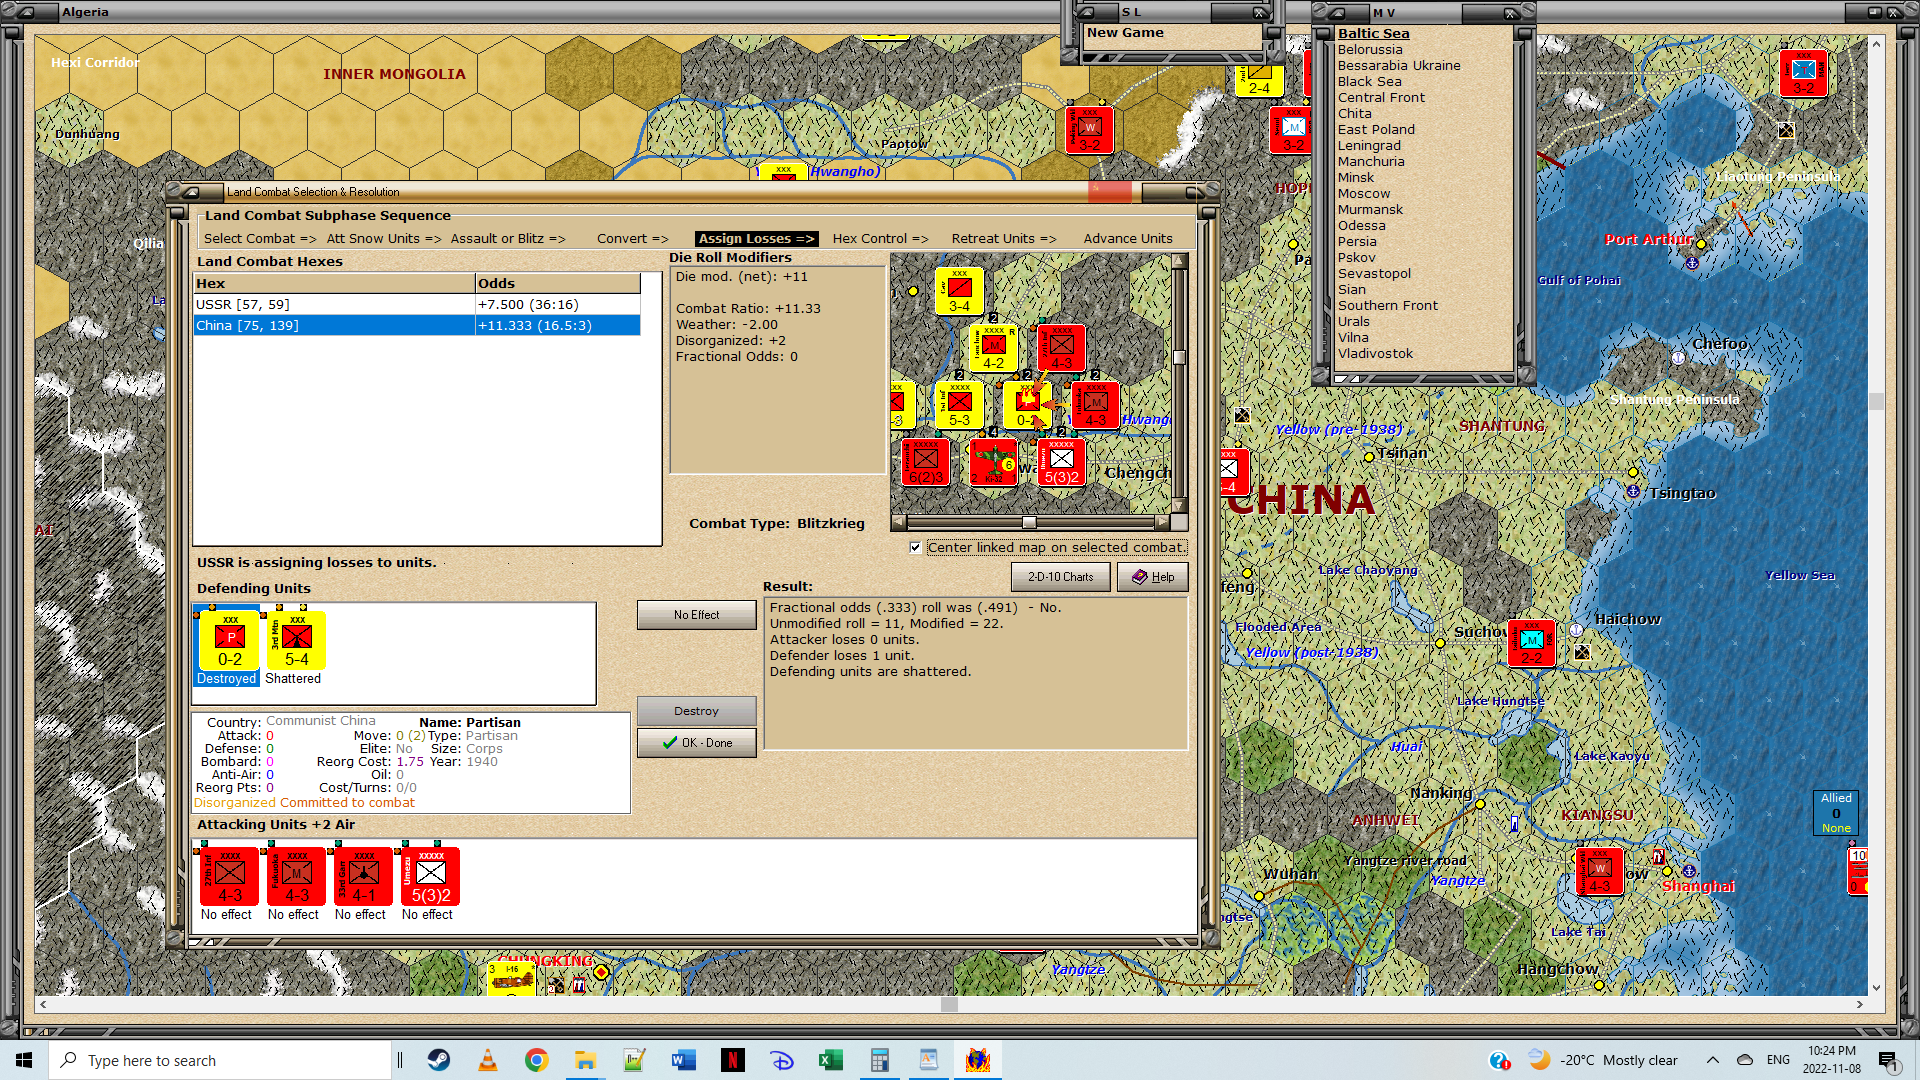The width and height of the screenshot is (1920, 1080).
Task: Select the 0-2 Partisan defending unit
Action: point(230,641)
